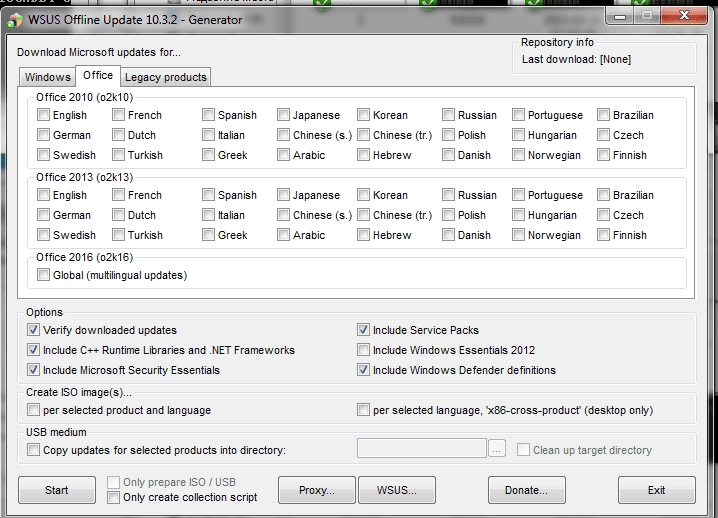Click the Donate button

click(527, 490)
